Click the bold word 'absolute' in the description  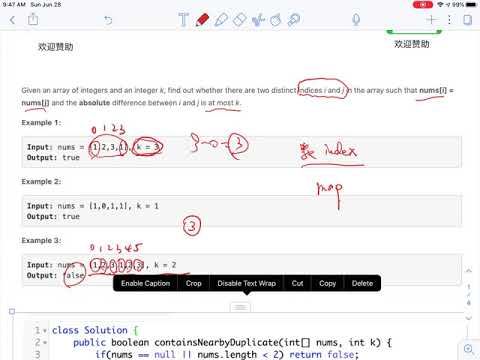point(94,103)
